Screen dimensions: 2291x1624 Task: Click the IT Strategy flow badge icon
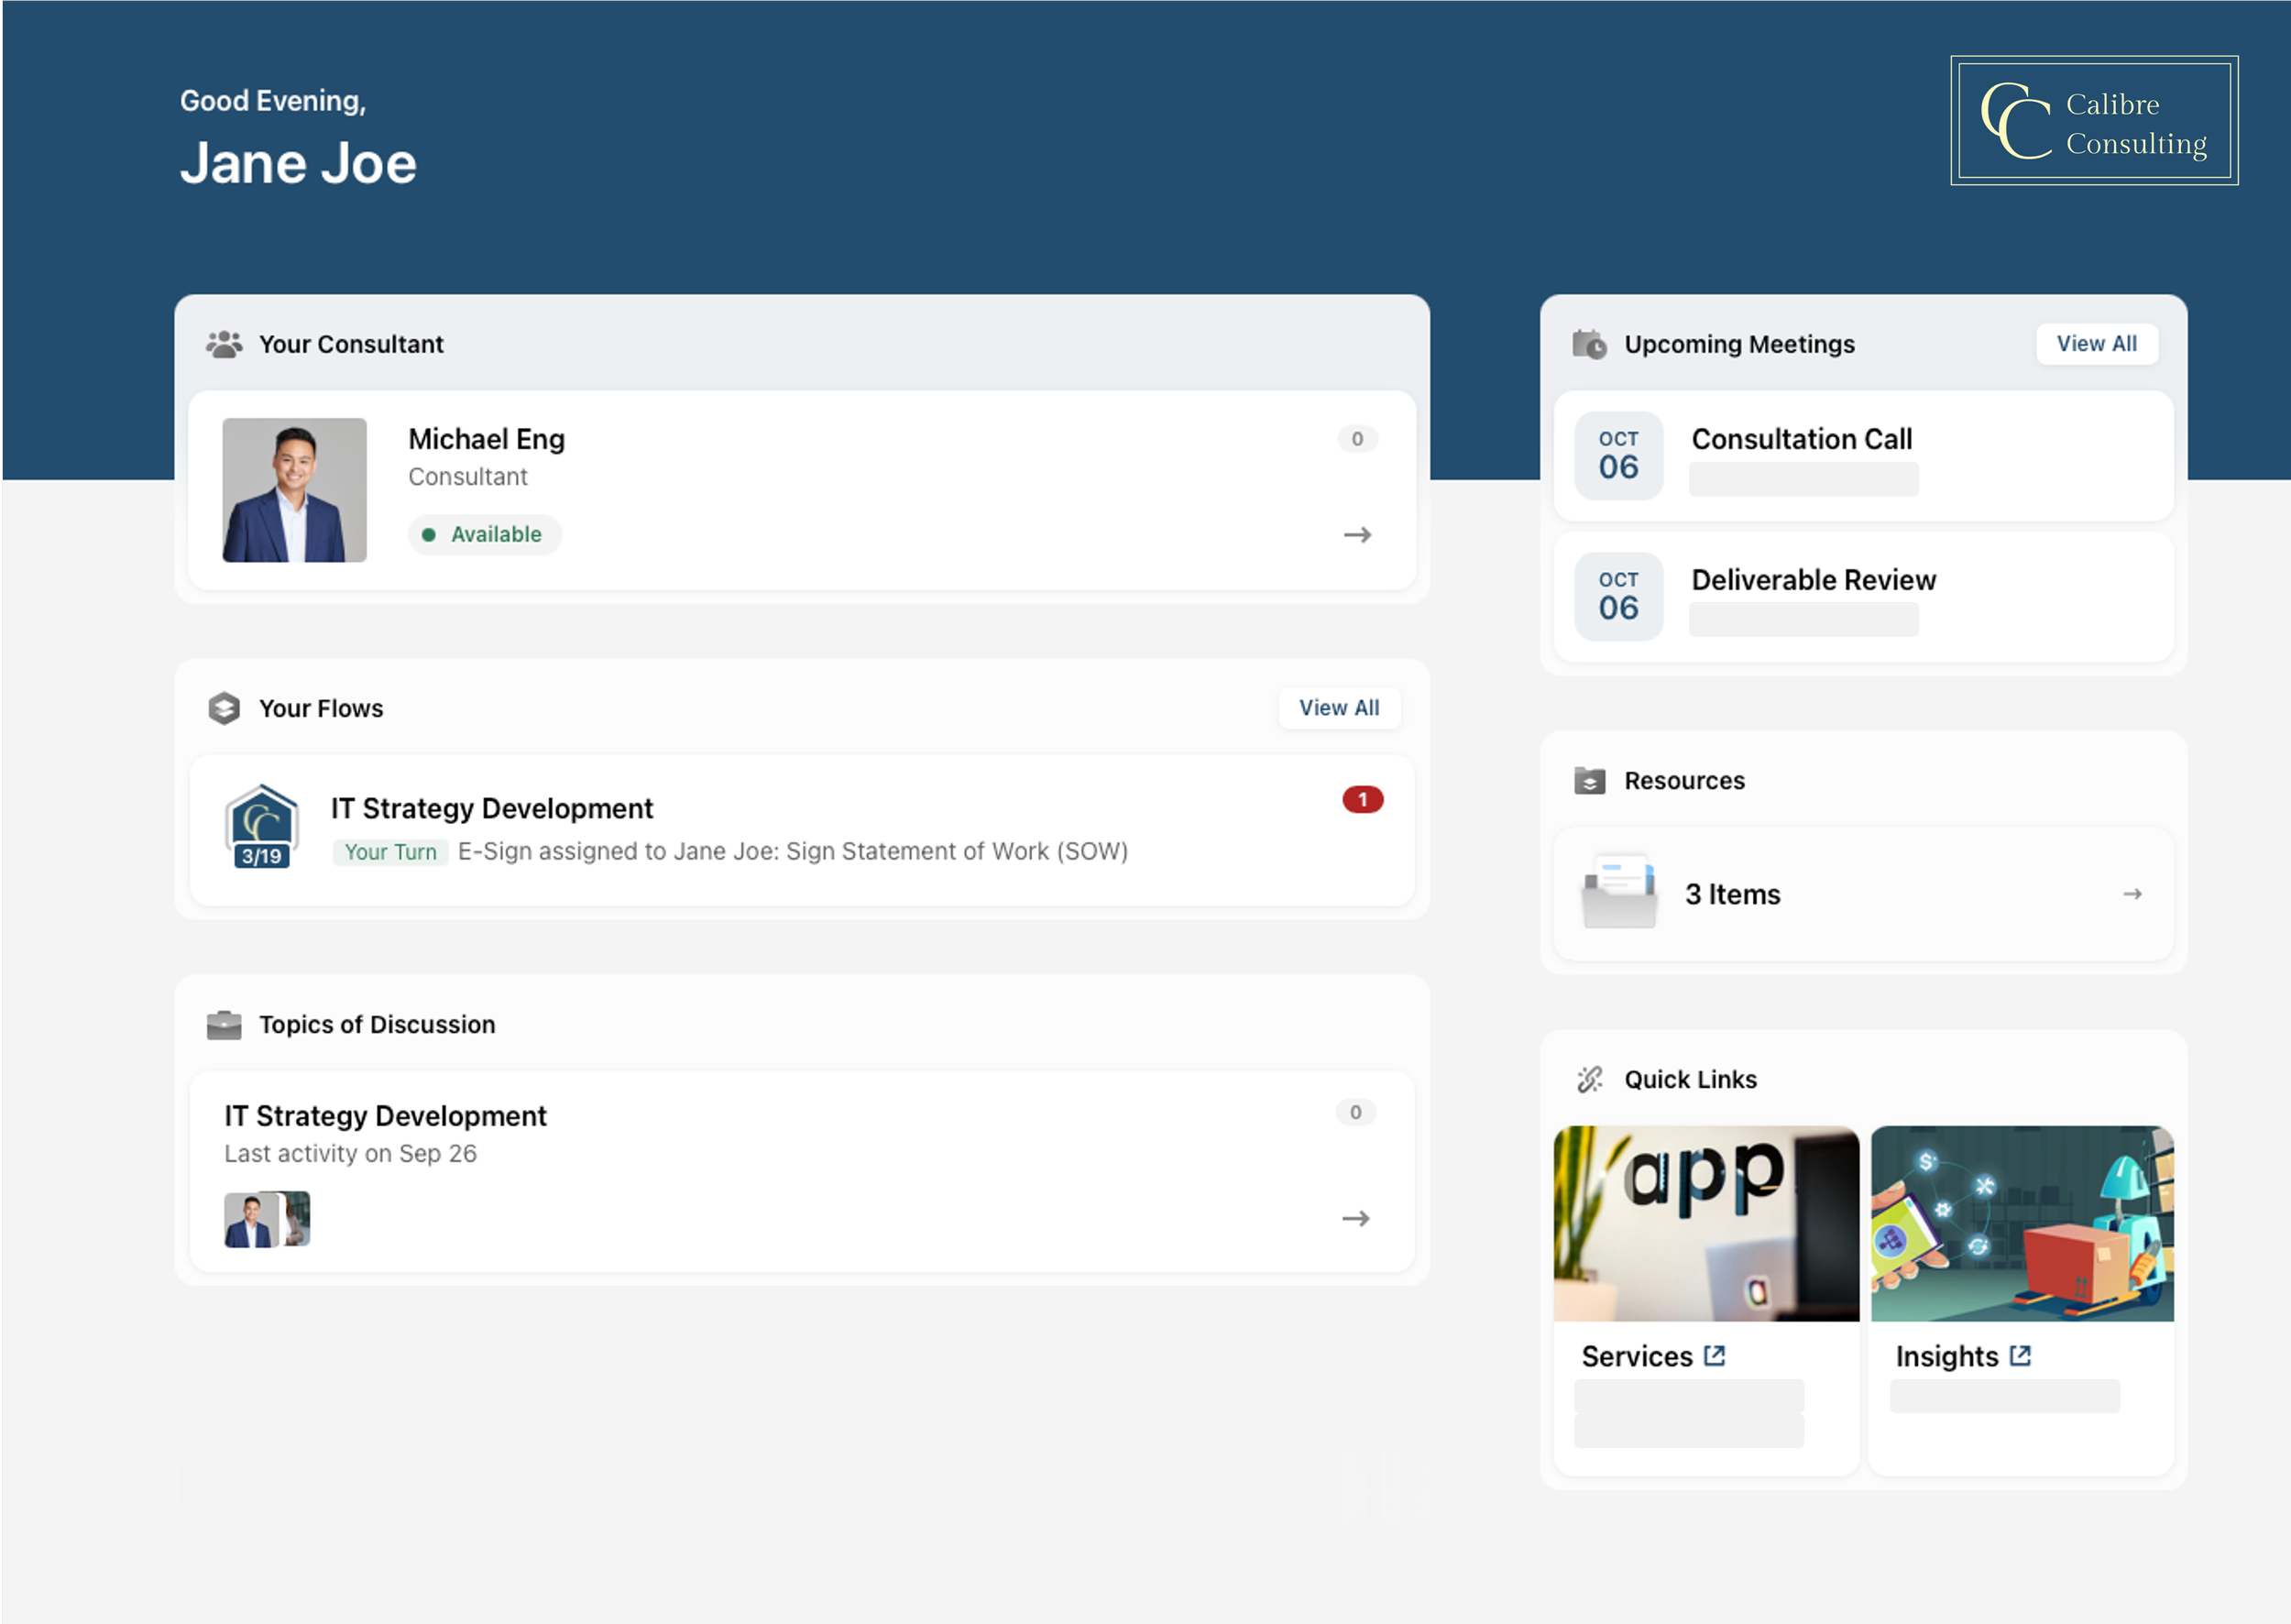[x=261, y=826]
